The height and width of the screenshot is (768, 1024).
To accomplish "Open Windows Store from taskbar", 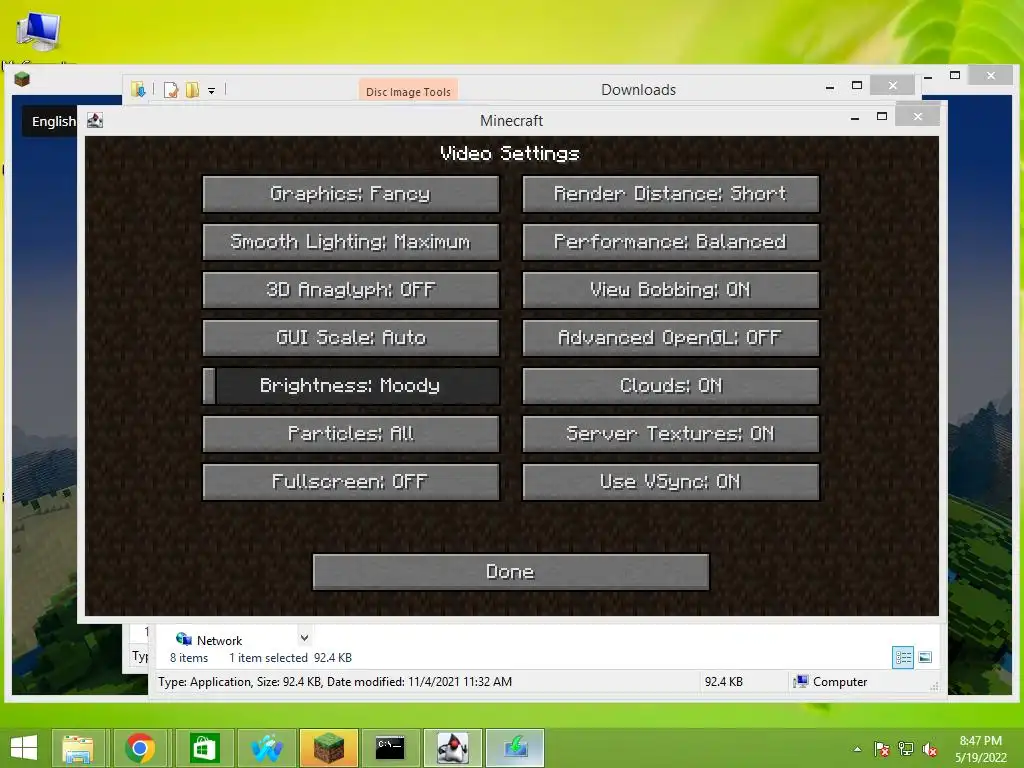I will [x=204, y=748].
